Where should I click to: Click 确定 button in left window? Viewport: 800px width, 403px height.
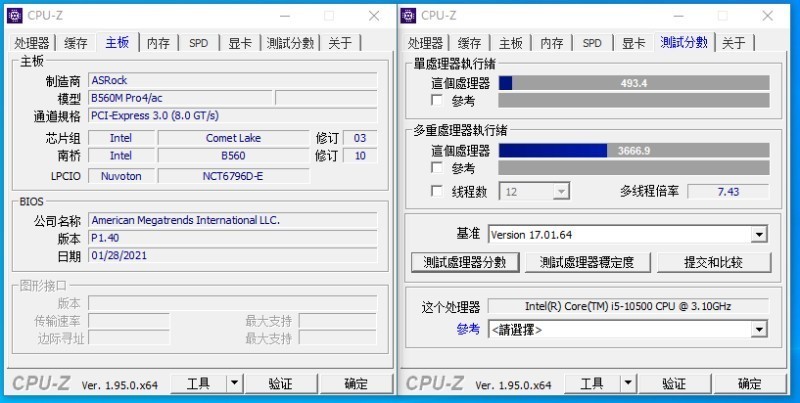[x=356, y=383]
